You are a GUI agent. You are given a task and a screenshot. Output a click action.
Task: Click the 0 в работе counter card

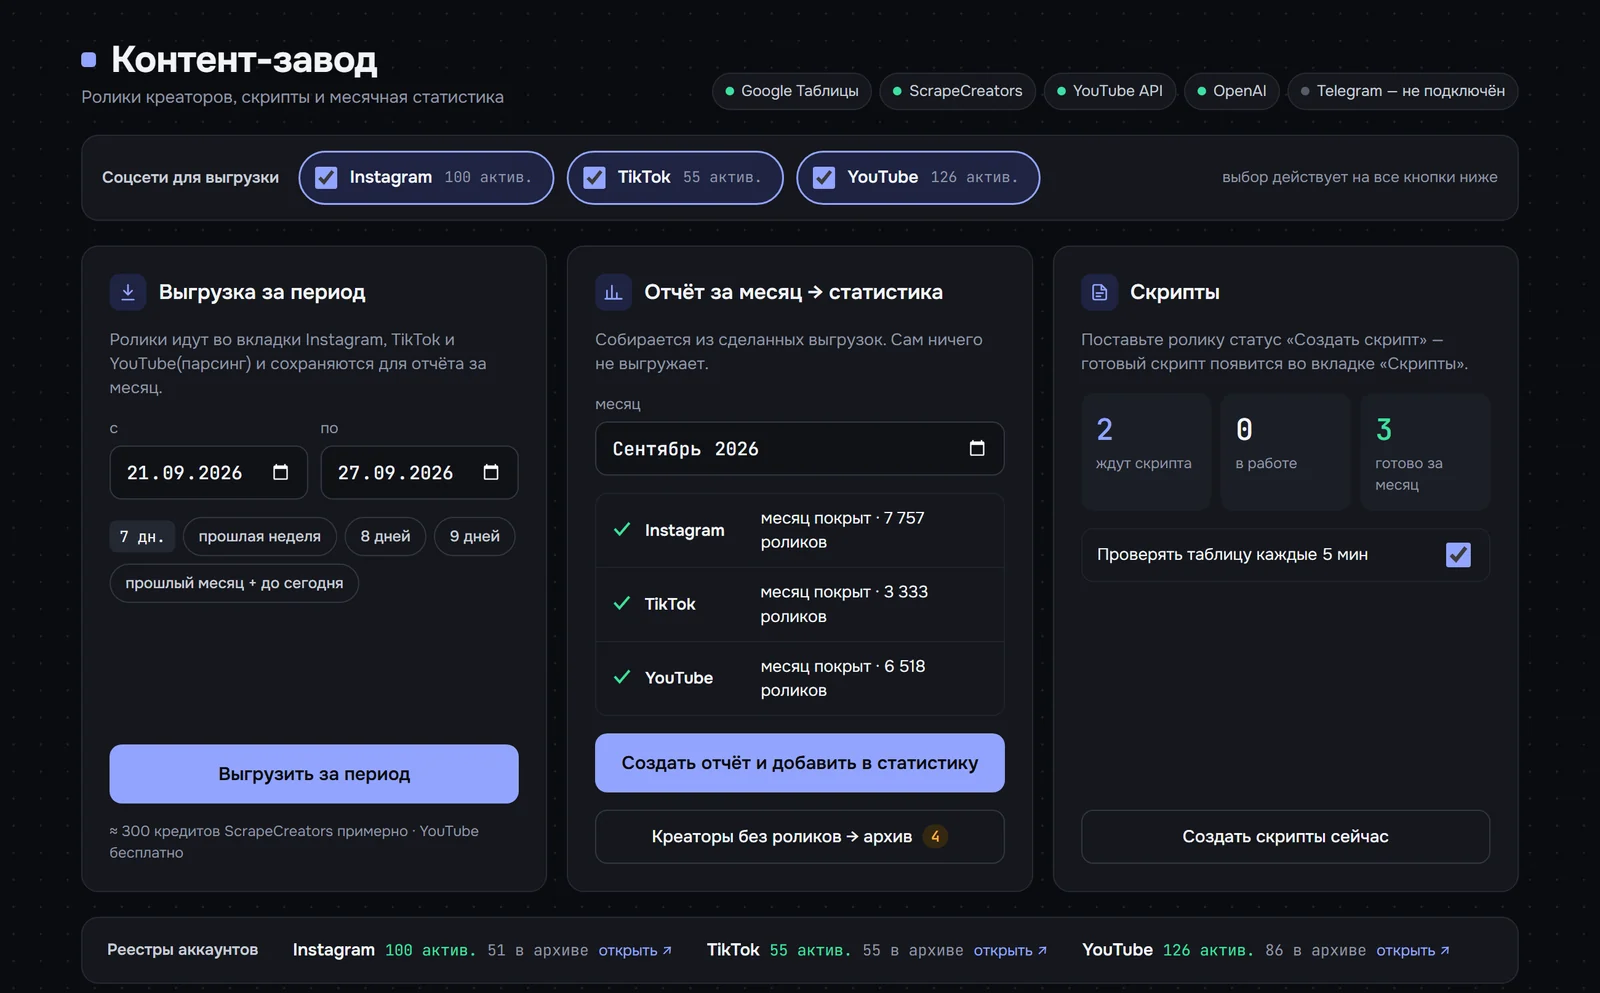click(x=1285, y=452)
